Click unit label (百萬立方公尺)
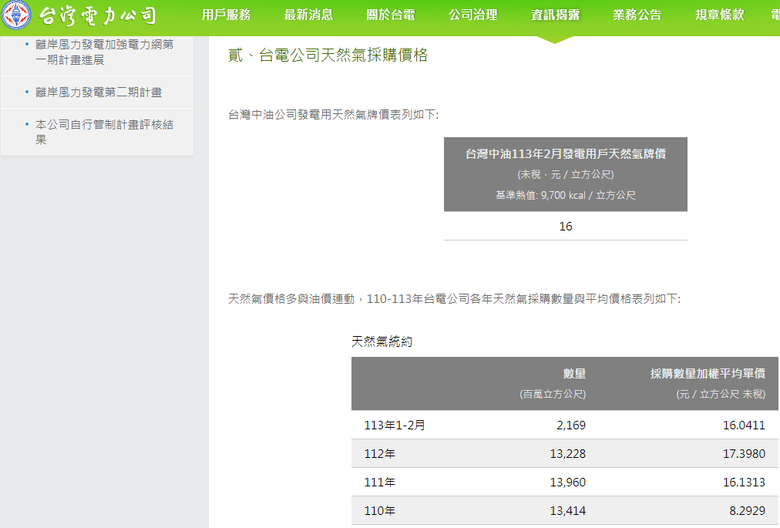Image resolution: width=780 pixels, height=528 pixels. click(553, 394)
